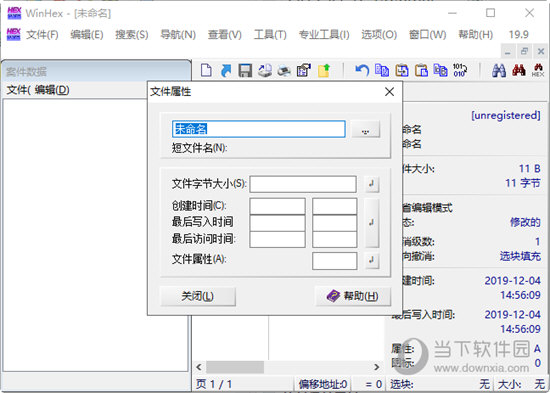Click the Save floppy disk icon
This screenshot has height=393, width=550.
245,70
